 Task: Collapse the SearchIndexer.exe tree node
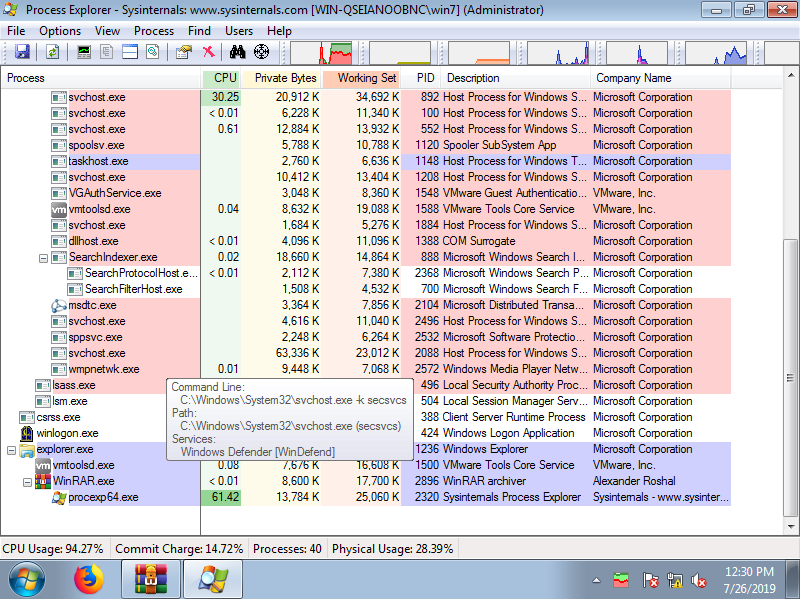click(x=43, y=258)
